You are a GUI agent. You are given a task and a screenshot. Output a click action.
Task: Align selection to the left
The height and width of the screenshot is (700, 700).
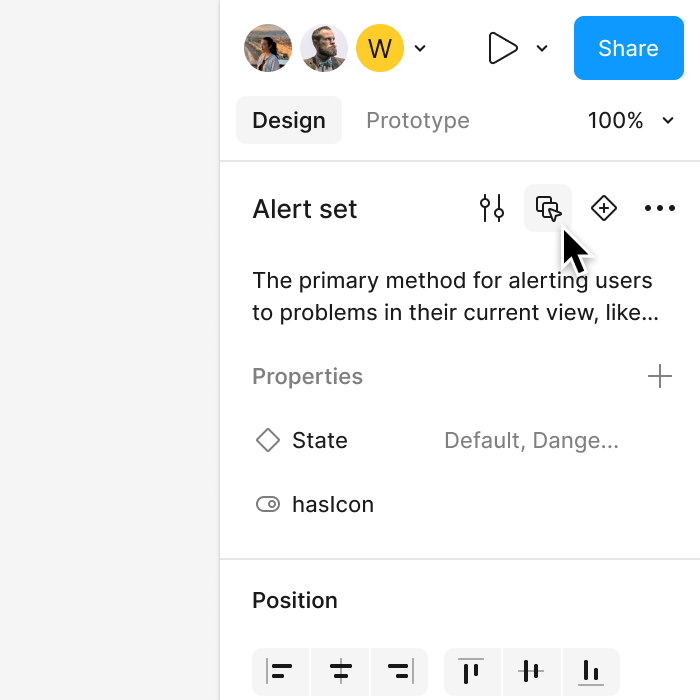[x=280, y=671]
